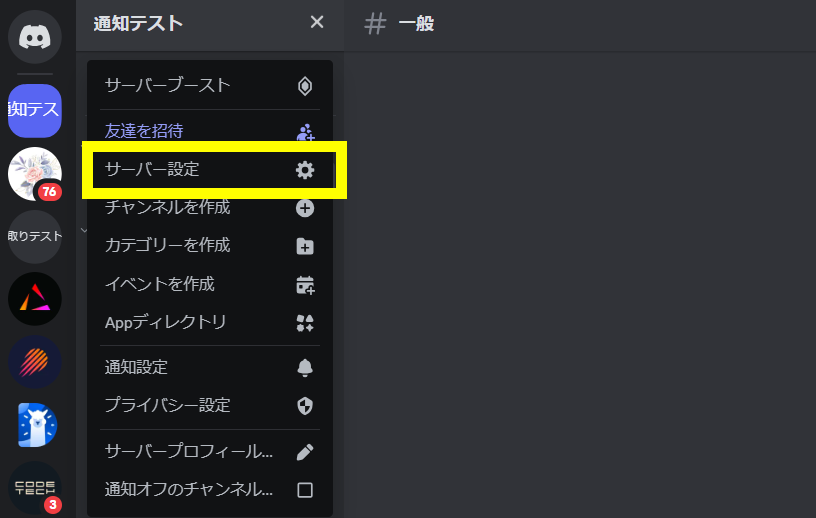The image size is (816, 518).
Task: Open the CODE TECH server icon
Action: pos(35,488)
